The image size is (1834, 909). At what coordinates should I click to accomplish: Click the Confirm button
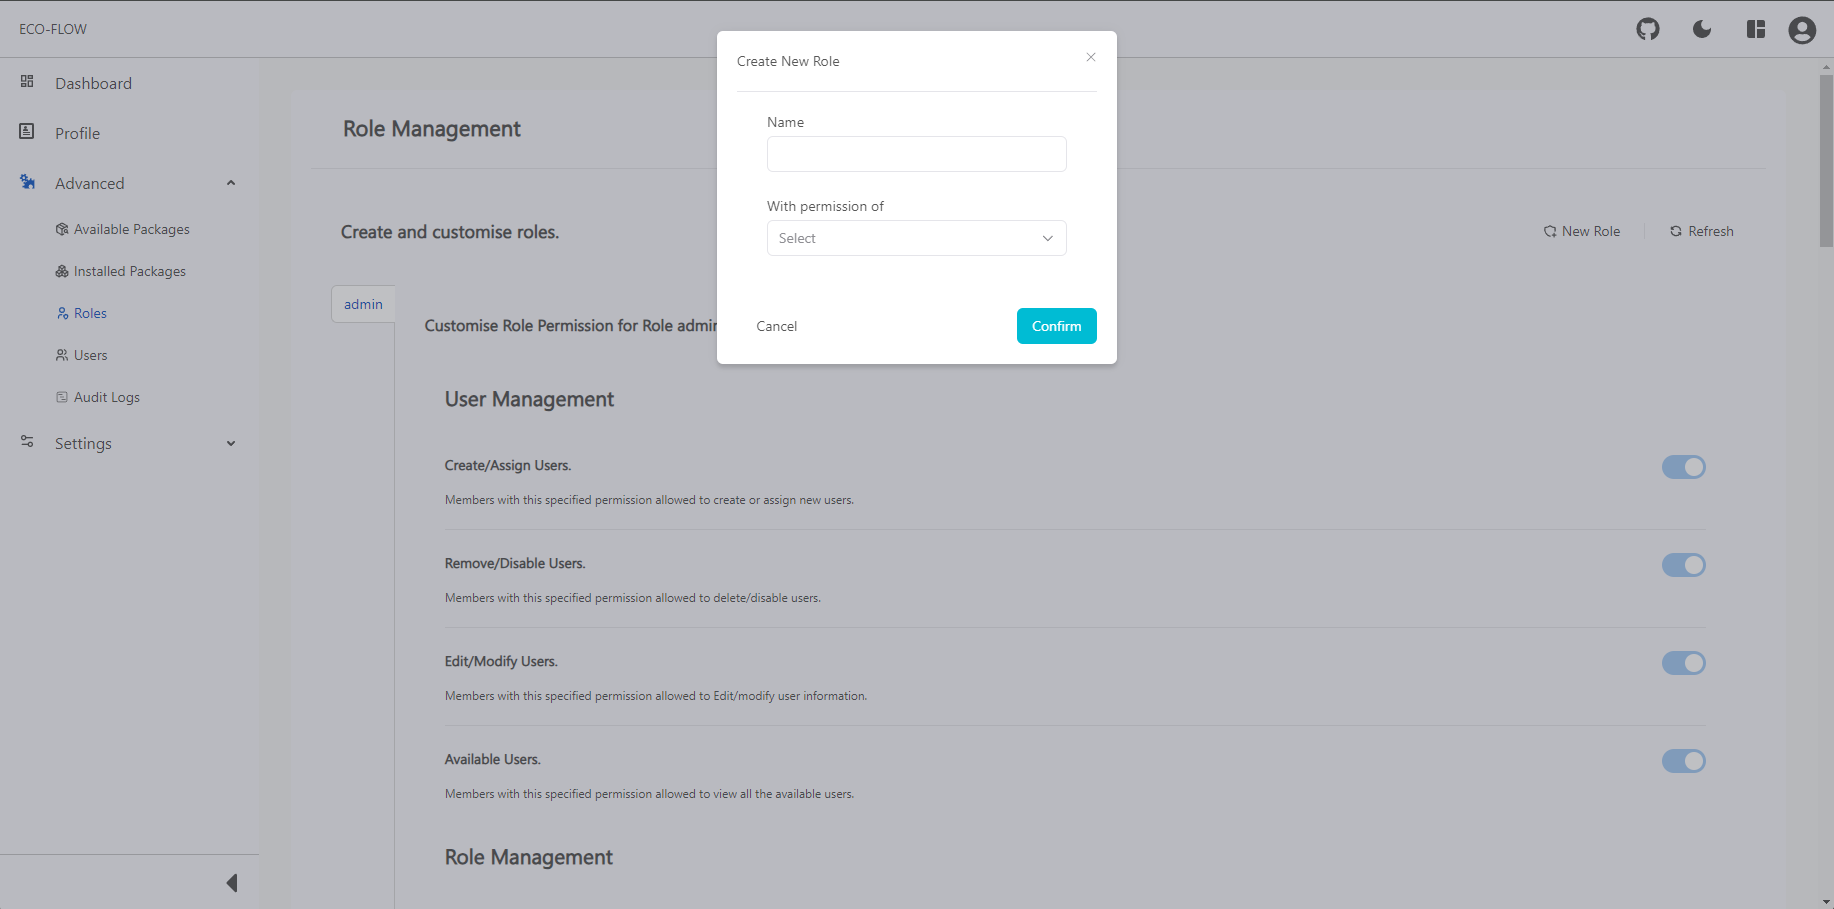pos(1057,326)
